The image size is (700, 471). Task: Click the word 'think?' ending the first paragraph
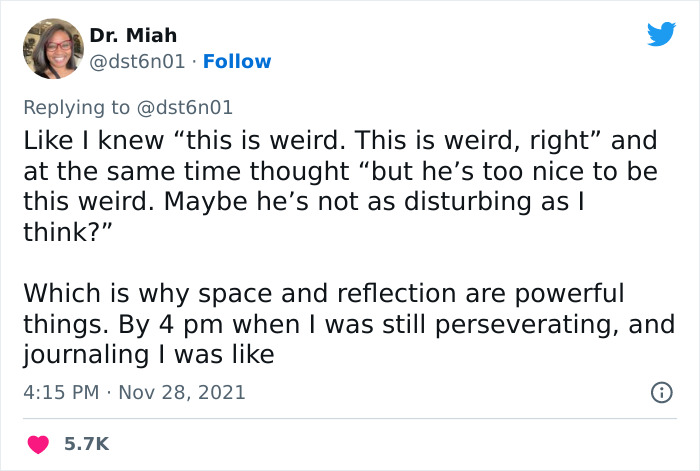pyautogui.click(x=58, y=231)
